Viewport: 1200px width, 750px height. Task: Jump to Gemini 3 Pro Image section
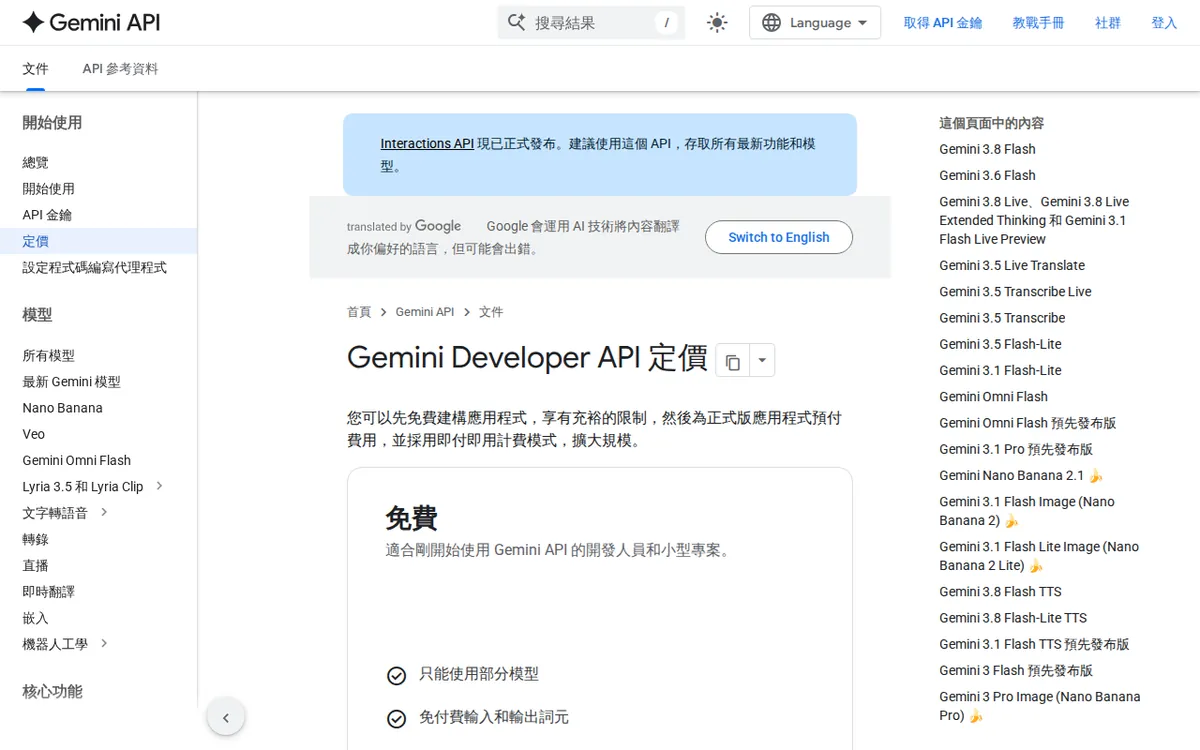click(x=1040, y=706)
